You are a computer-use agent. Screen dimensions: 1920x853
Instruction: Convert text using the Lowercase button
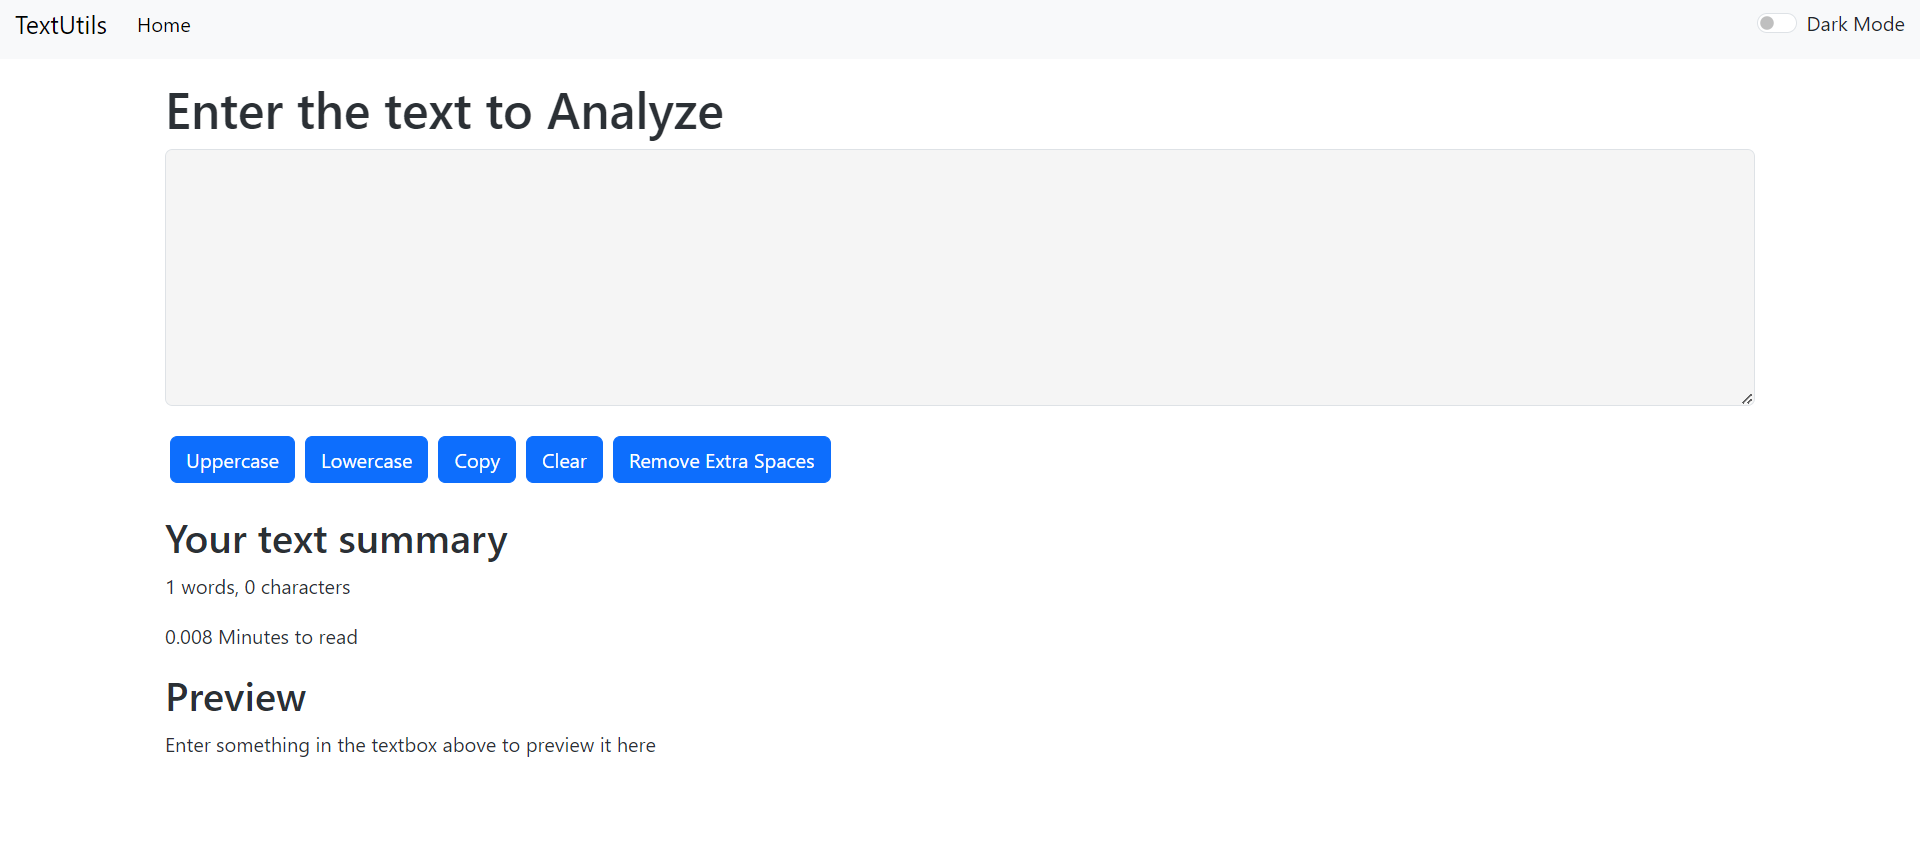(x=366, y=460)
